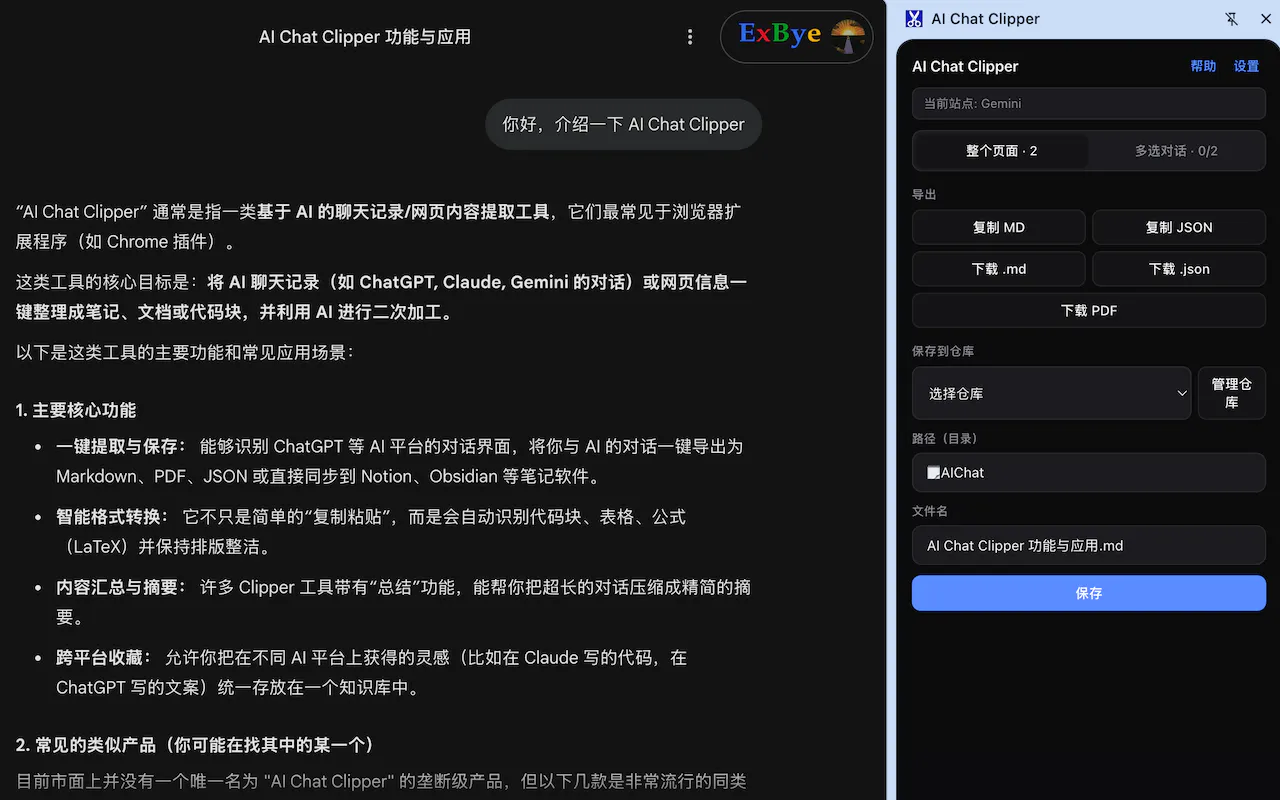Click the 下载 PDF button
Screen dimensions: 1280x800
(1089, 311)
